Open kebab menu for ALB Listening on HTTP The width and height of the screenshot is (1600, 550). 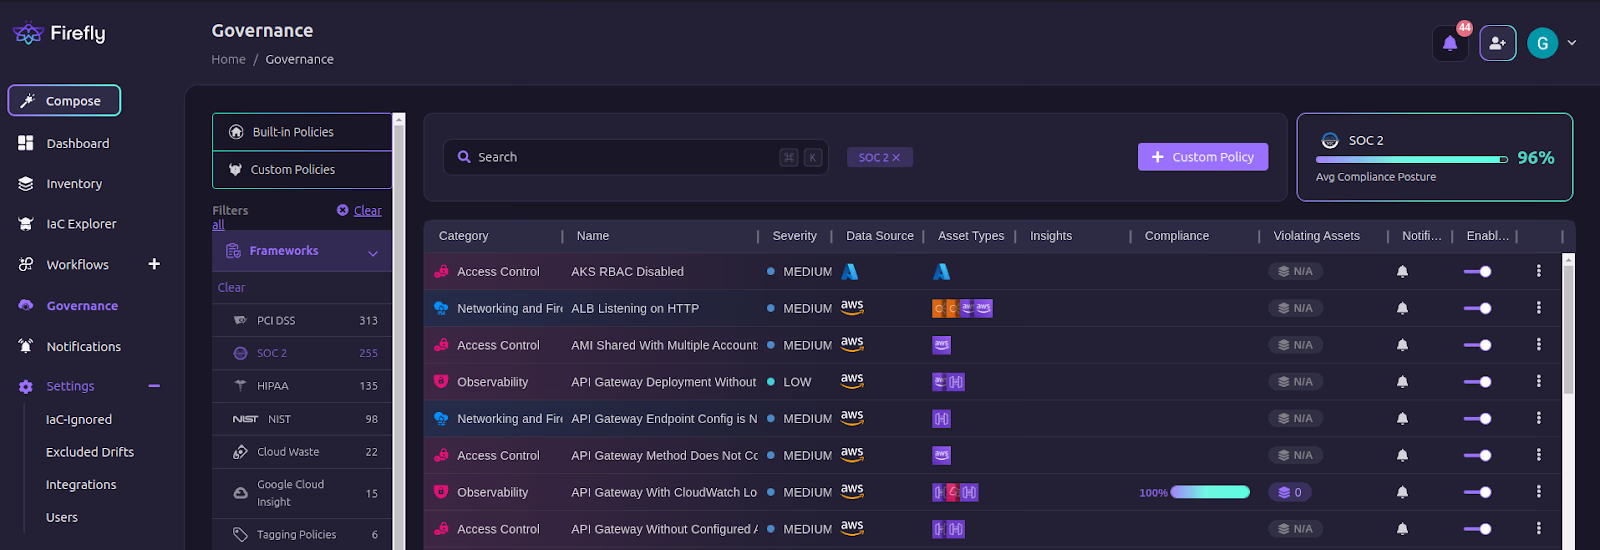pyautogui.click(x=1538, y=308)
